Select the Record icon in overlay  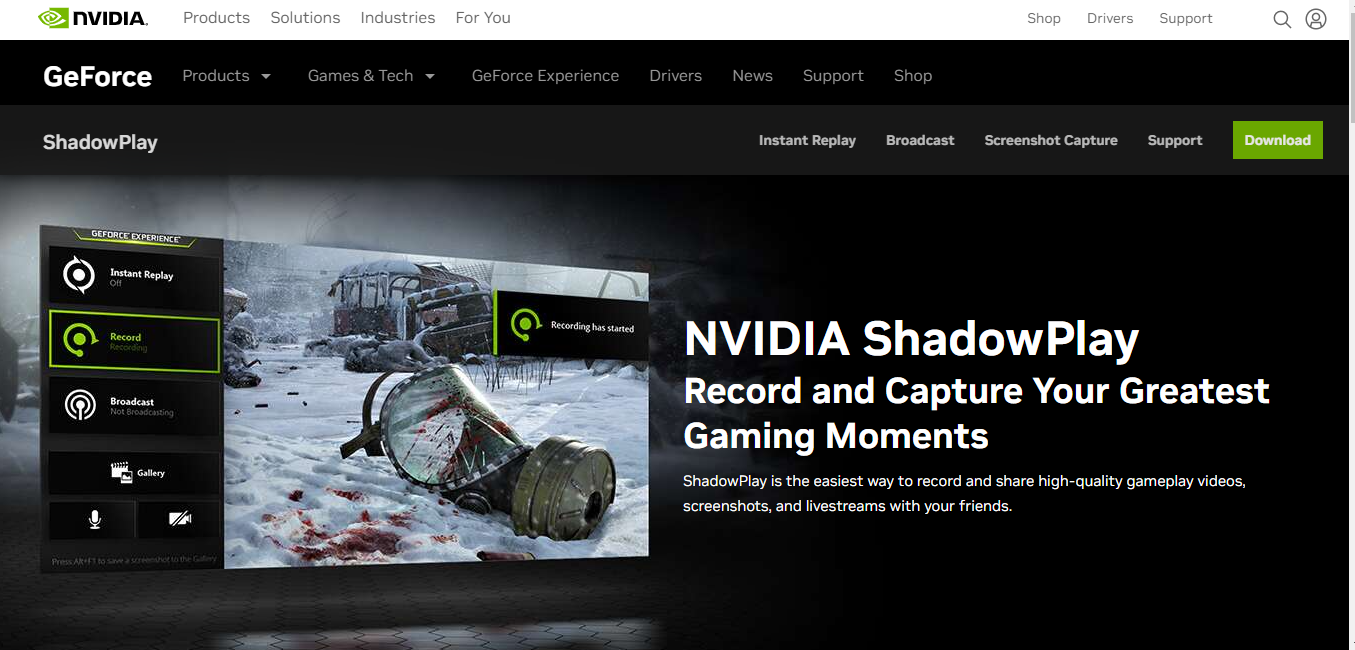click(x=79, y=340)
